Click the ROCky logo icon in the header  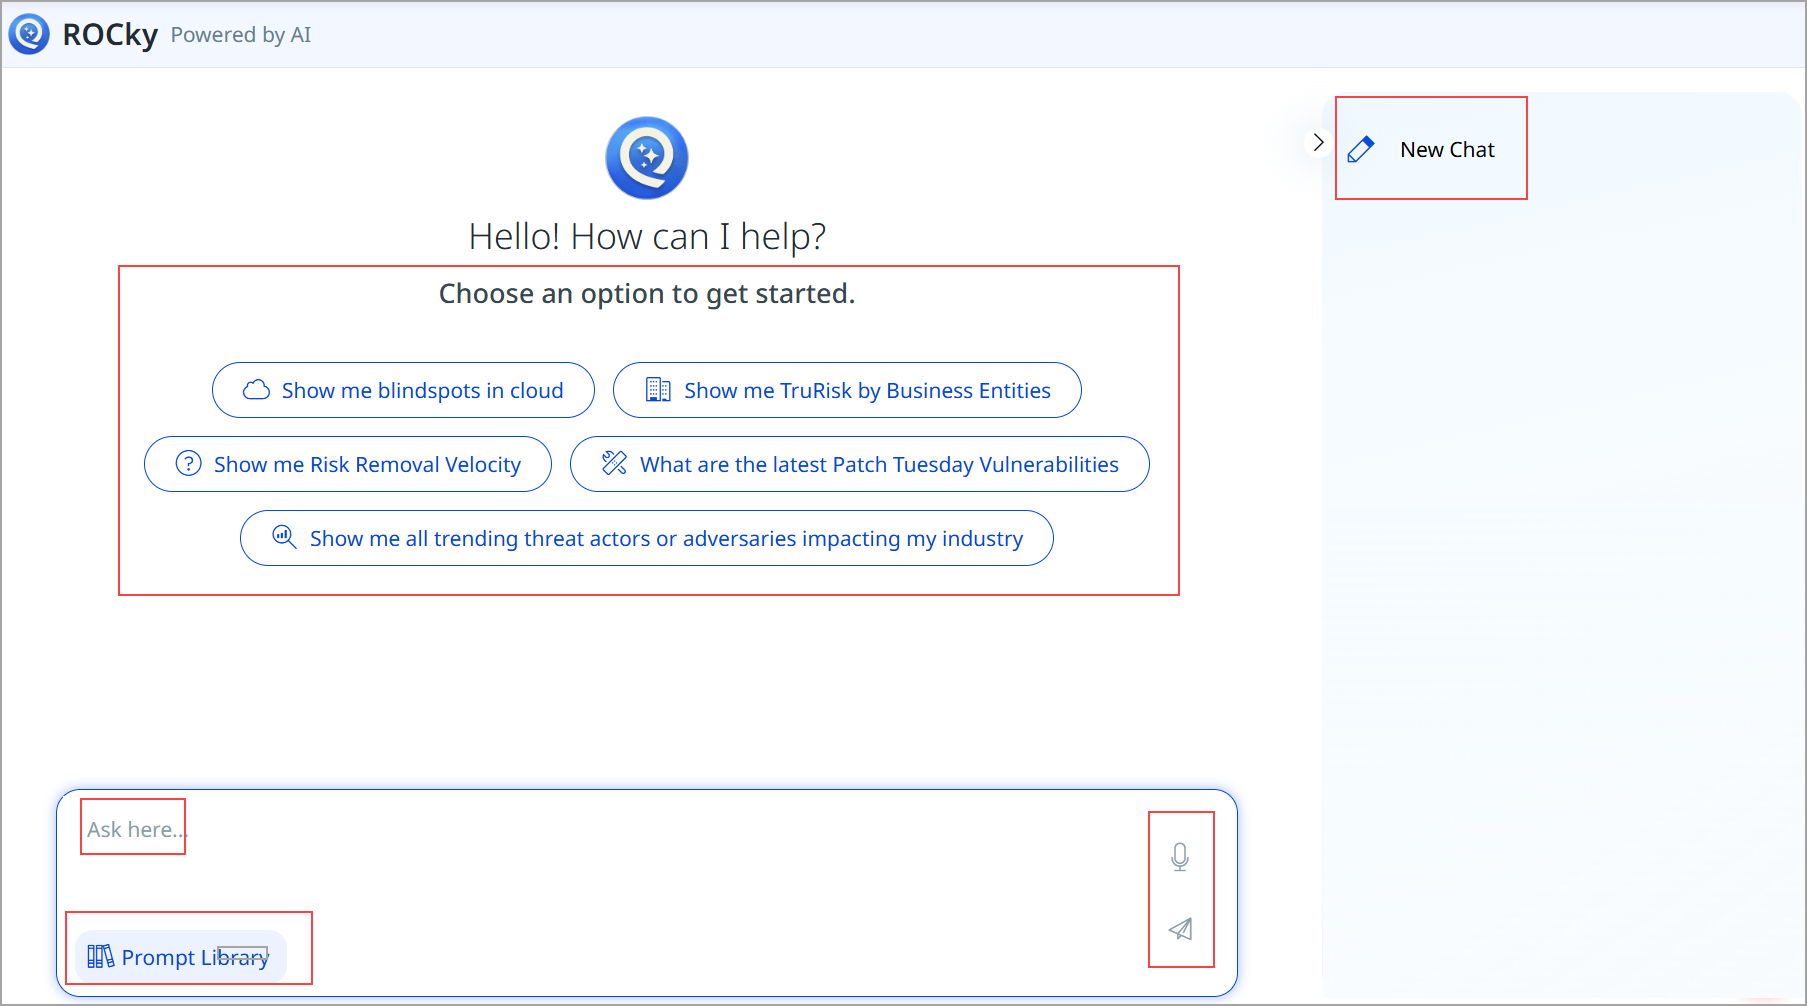click(30, 33)
